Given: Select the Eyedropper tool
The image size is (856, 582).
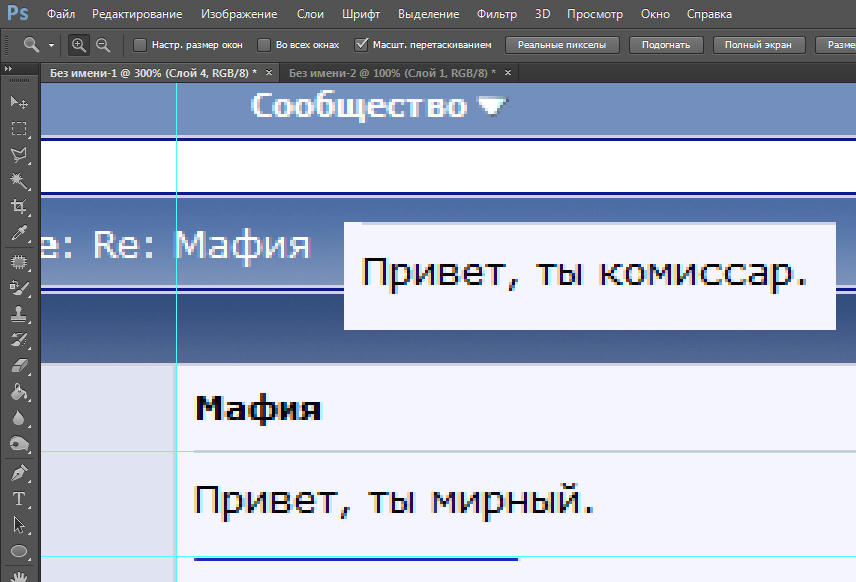Looking at the screenshot, I should click(x=19, y=233).
